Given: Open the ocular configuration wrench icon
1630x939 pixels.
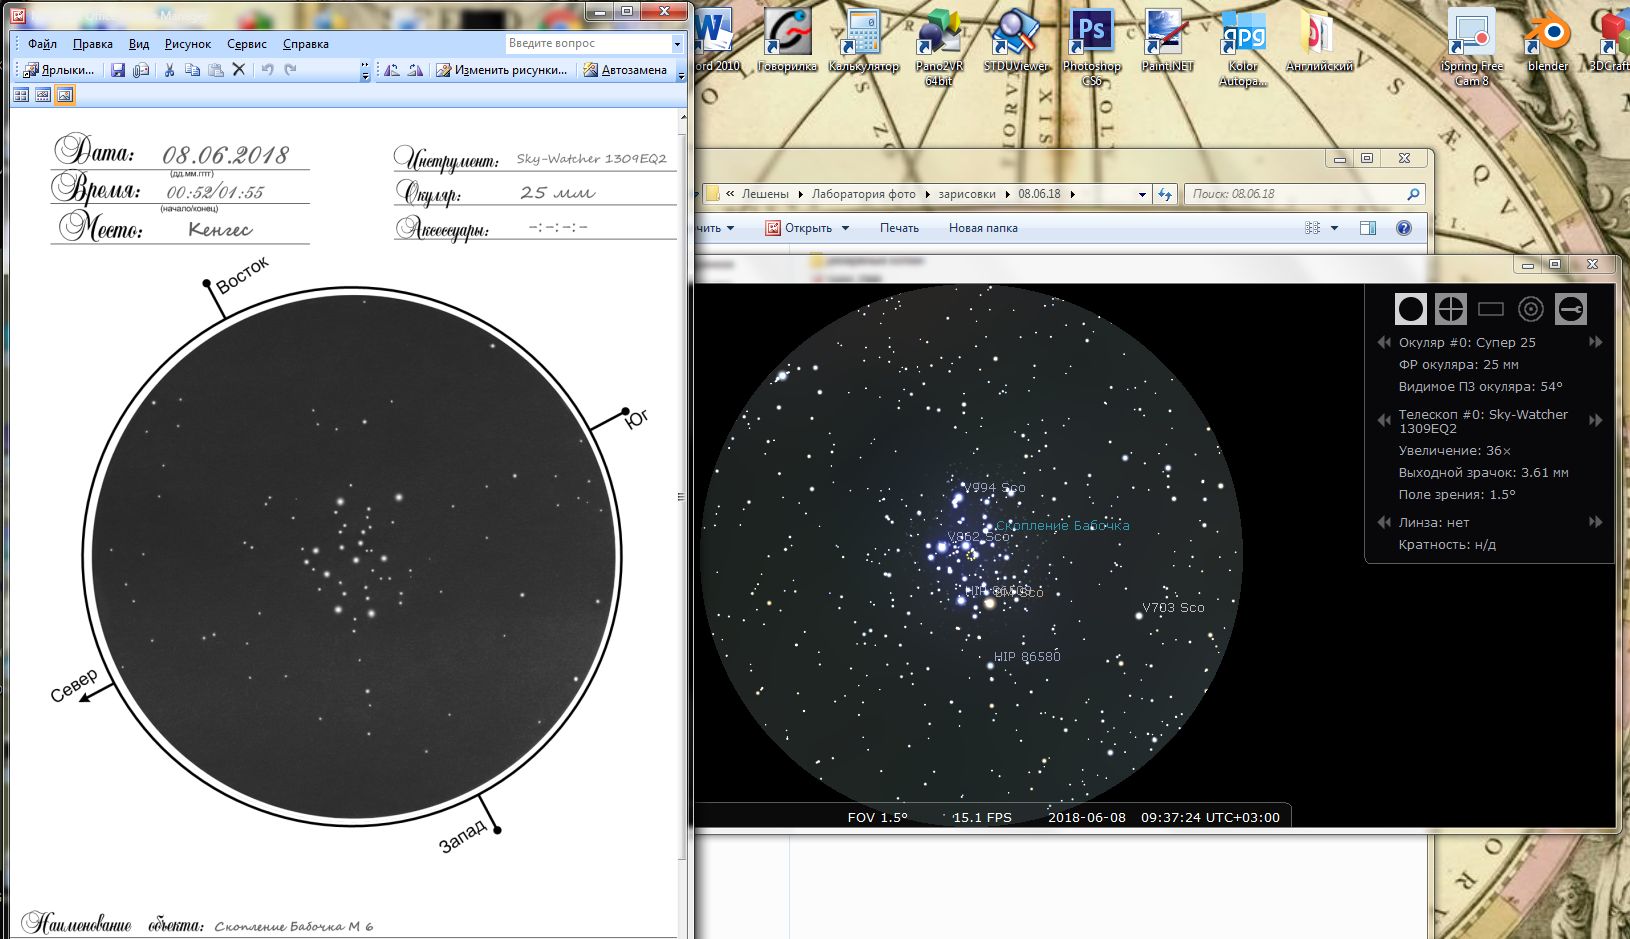Looking at the screenshot, I should pyautogui.click(x=1570, y=310).
